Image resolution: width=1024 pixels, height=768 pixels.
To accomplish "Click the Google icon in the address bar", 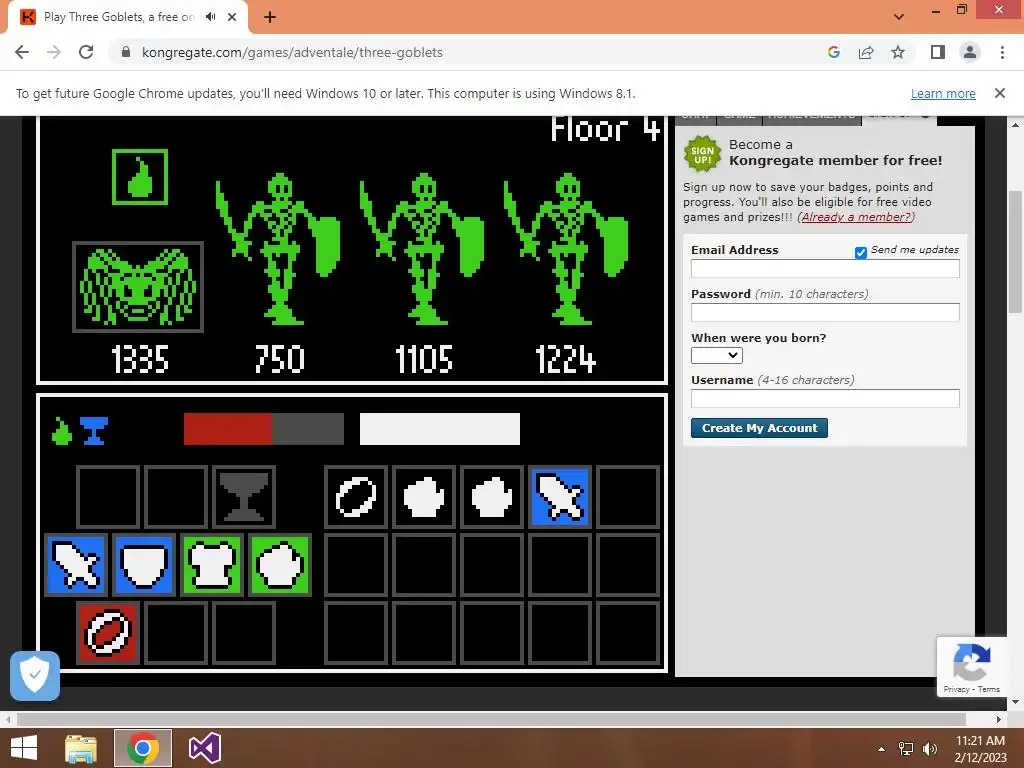I will coord(833,52).
